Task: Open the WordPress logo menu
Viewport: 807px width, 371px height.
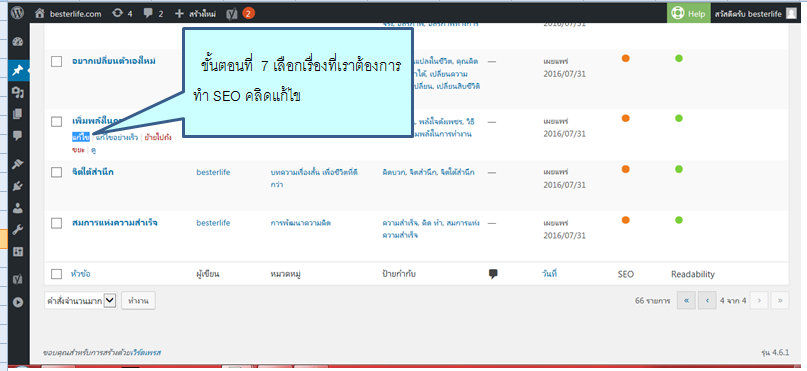Action: pyautogui.click(x=18, y=13)
